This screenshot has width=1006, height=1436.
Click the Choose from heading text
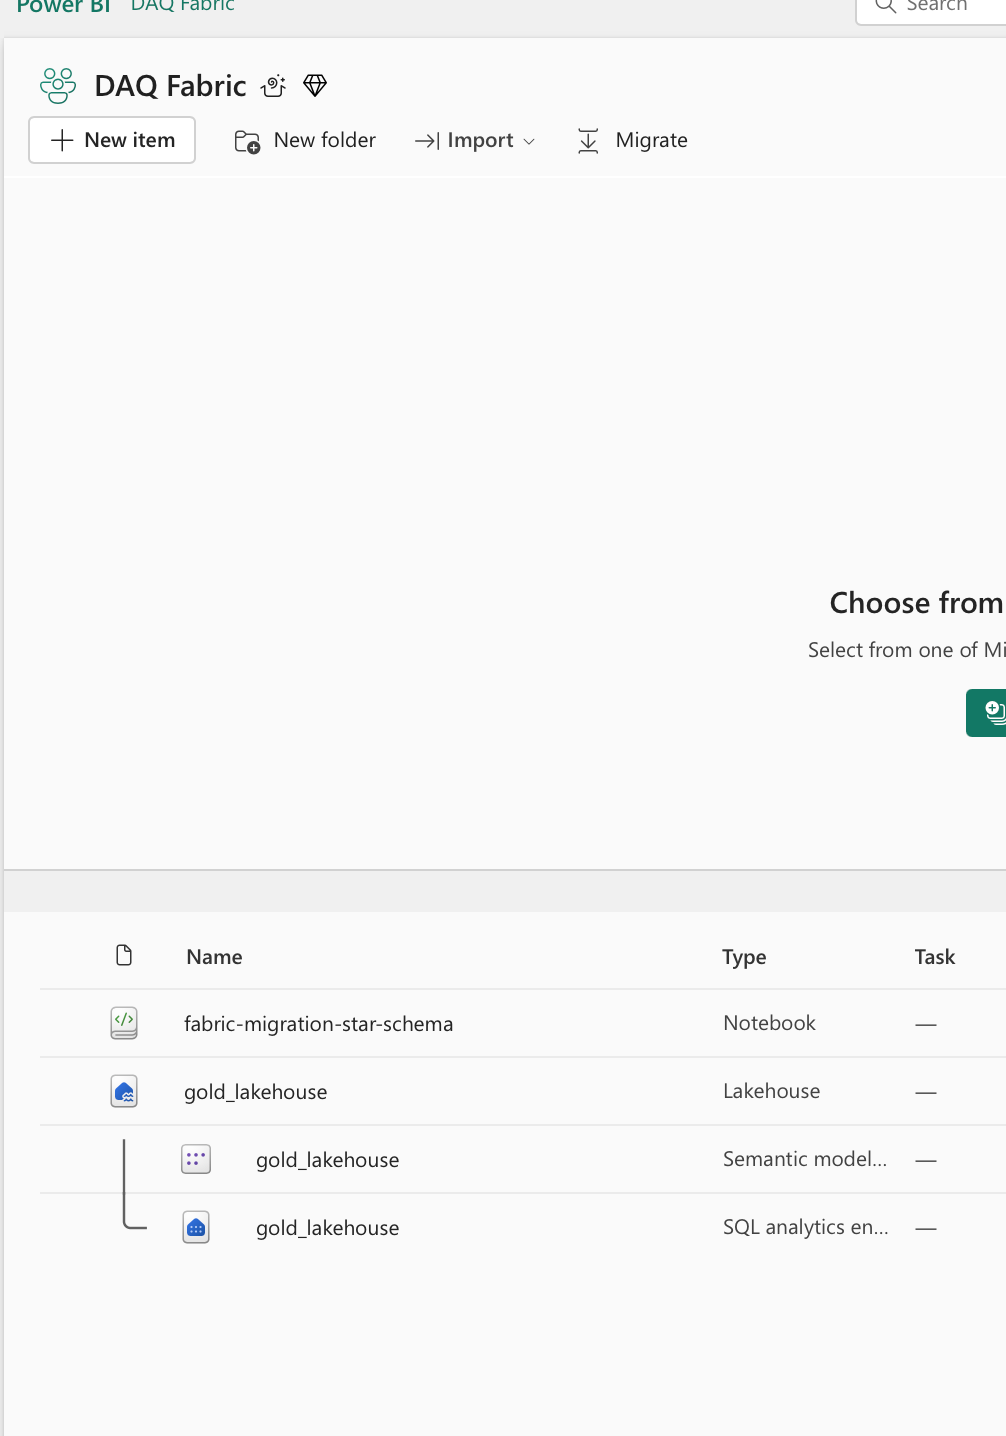click(916, 603)
